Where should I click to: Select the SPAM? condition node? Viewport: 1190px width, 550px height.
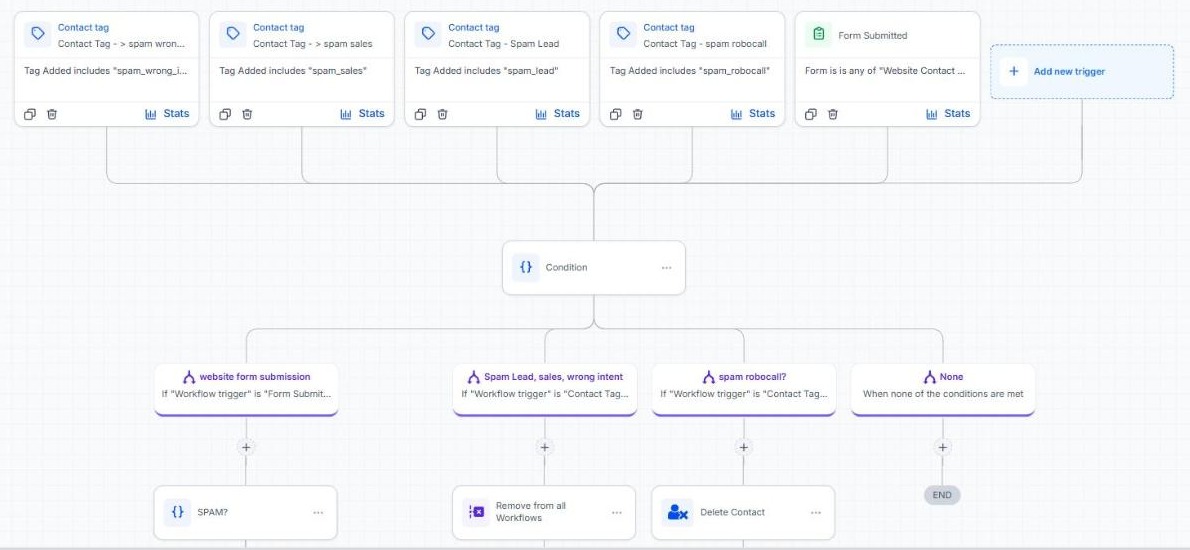(x=246, y=513)
